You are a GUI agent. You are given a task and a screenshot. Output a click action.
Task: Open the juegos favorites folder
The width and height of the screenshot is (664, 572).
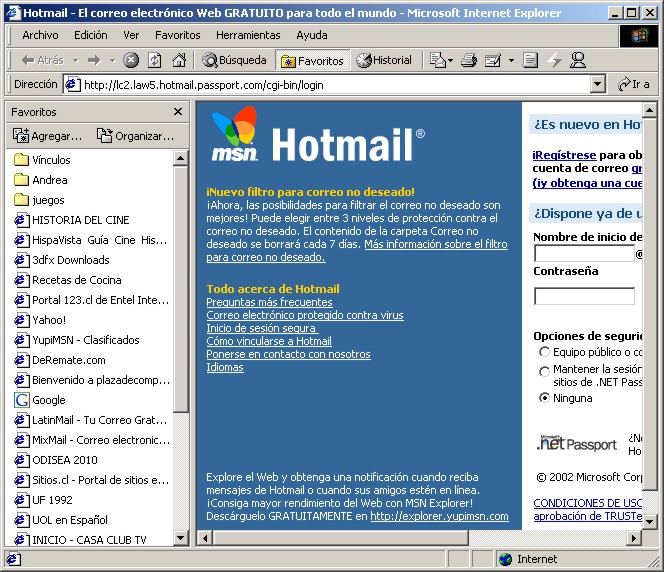tap(39, 200)
